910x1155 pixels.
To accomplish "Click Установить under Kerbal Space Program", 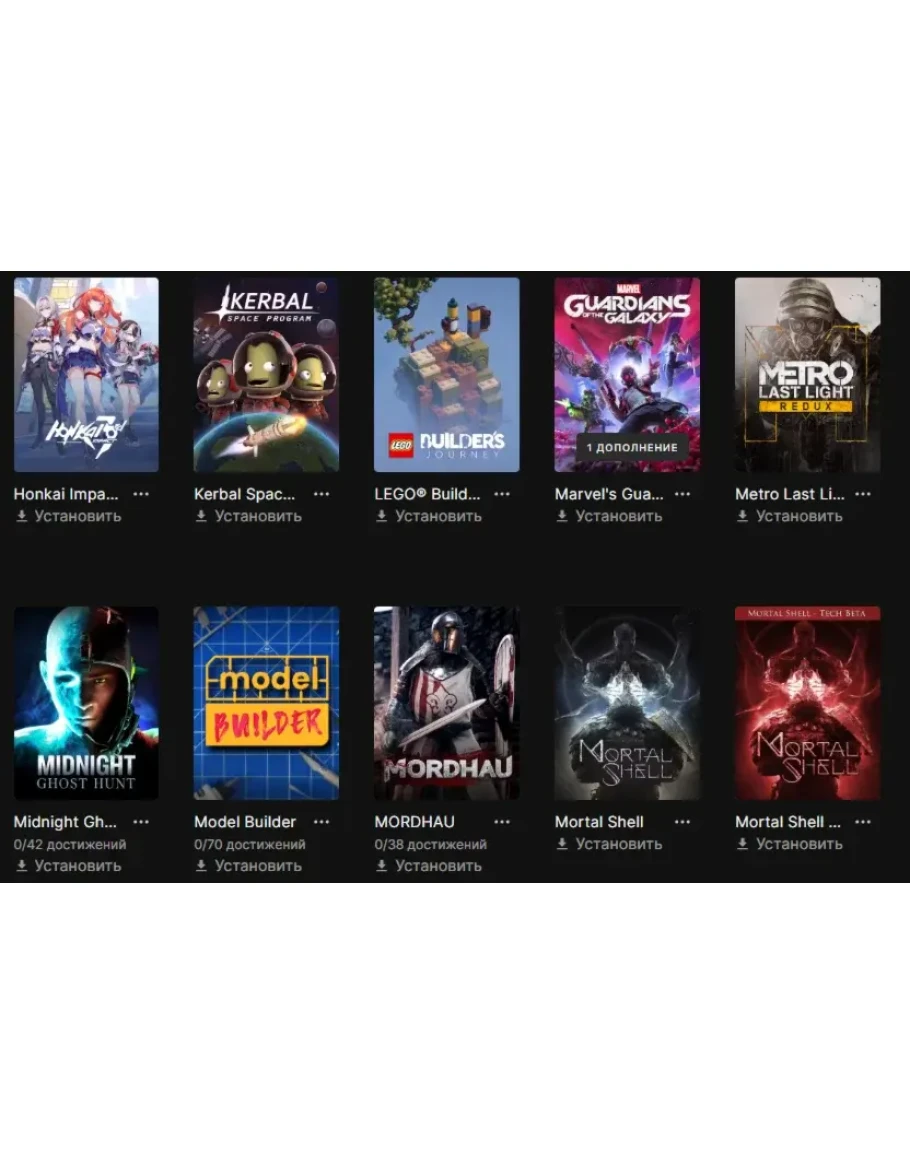I will click(x=249, y=516).
